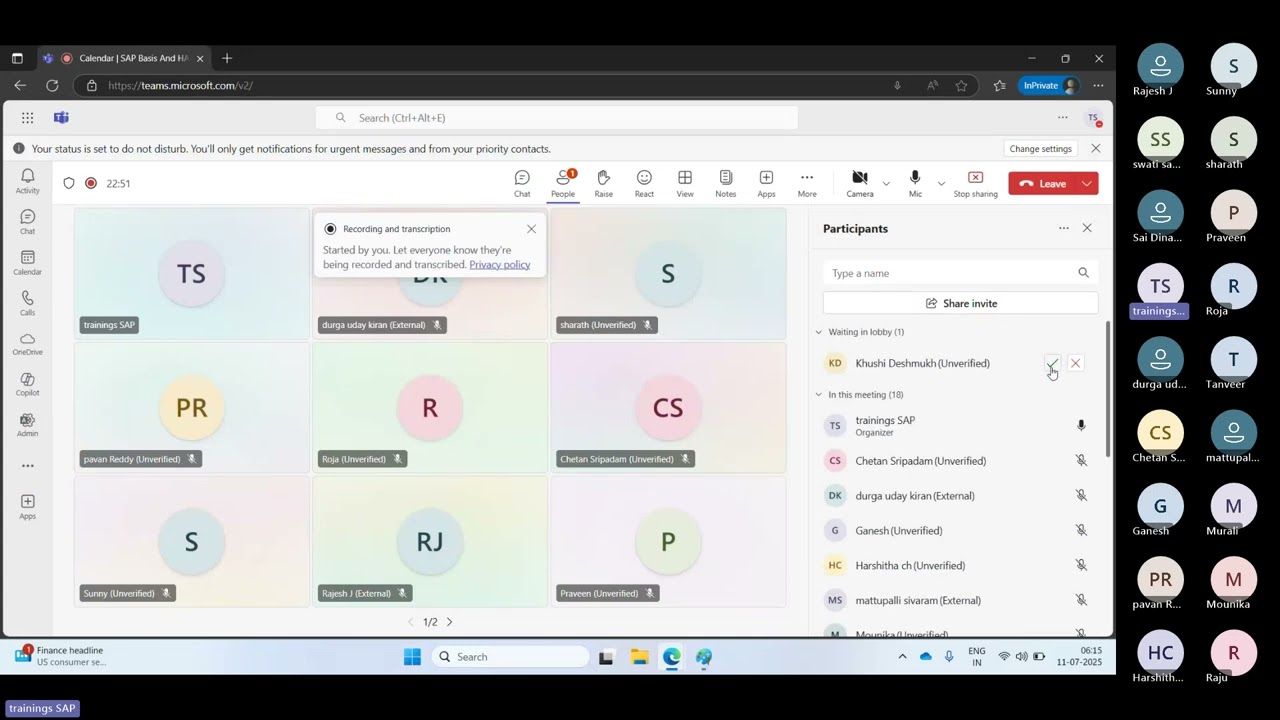Image resolution: width=1280 pixels, height=720 pixels.
Task: Select the Roja video tile
Action: pos(430,407)
